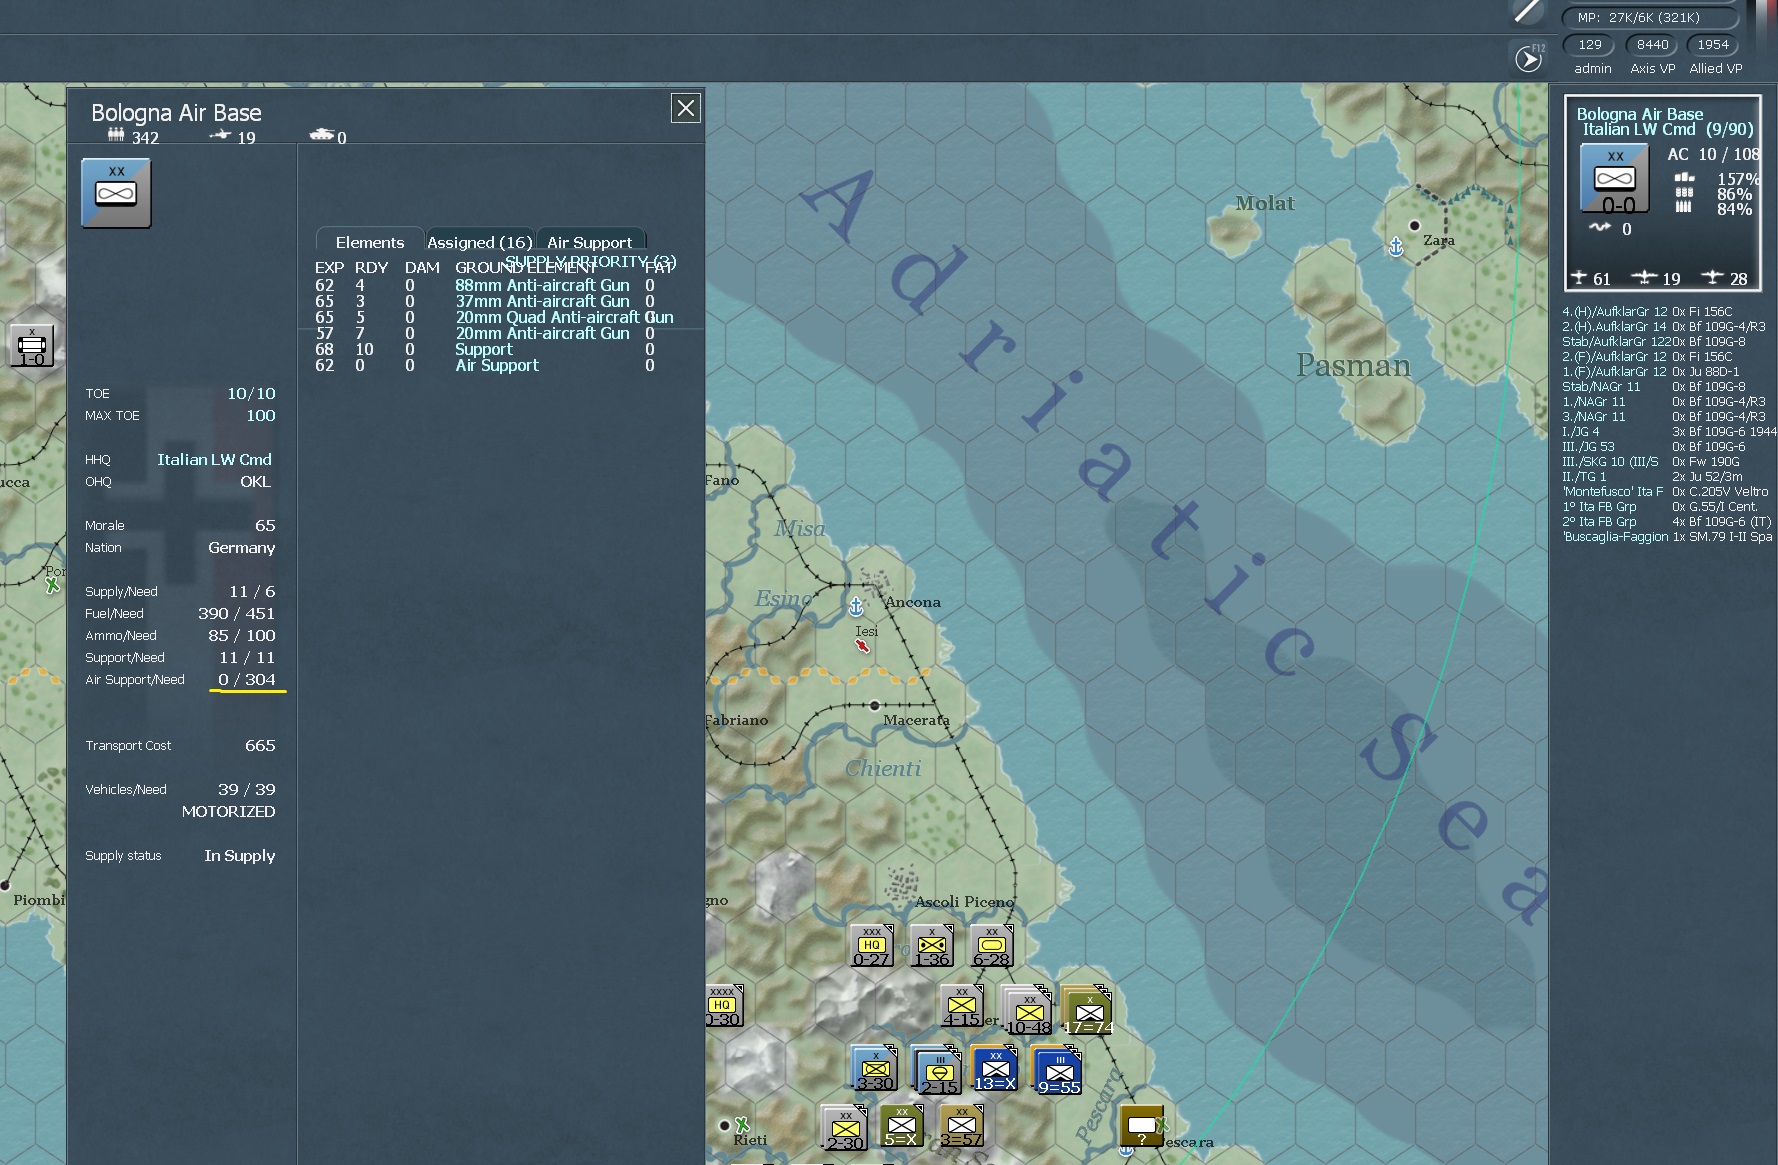Click the Ancona port anchor icon
This screenshot has height=1165, width=1778.
[856, 606]
